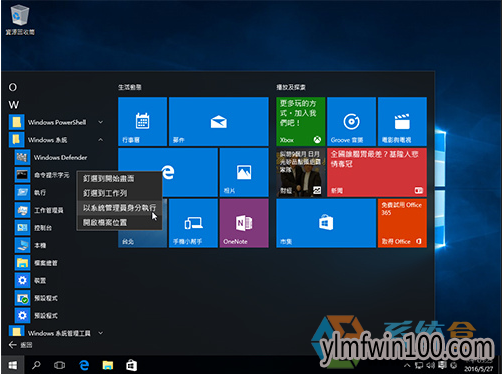504x374 pixels.
Task: Jump via the letter O header
Action: click(13, 87)
